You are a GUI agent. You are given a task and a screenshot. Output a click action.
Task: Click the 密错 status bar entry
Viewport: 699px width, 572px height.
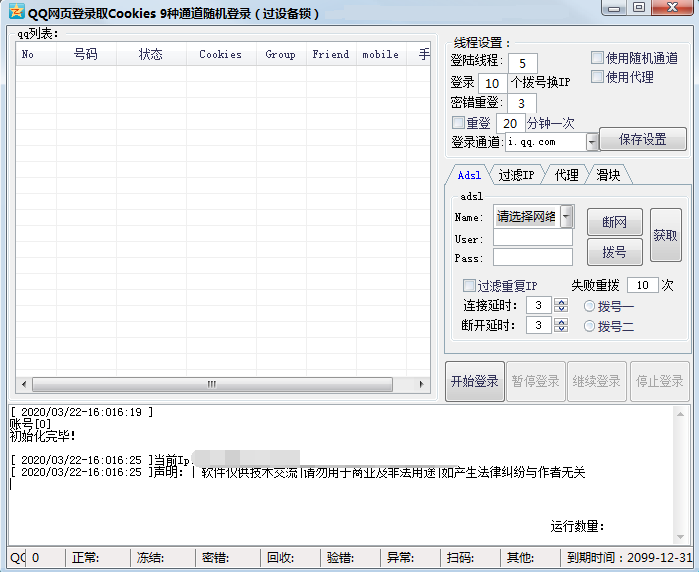click(x=215, y=558)
